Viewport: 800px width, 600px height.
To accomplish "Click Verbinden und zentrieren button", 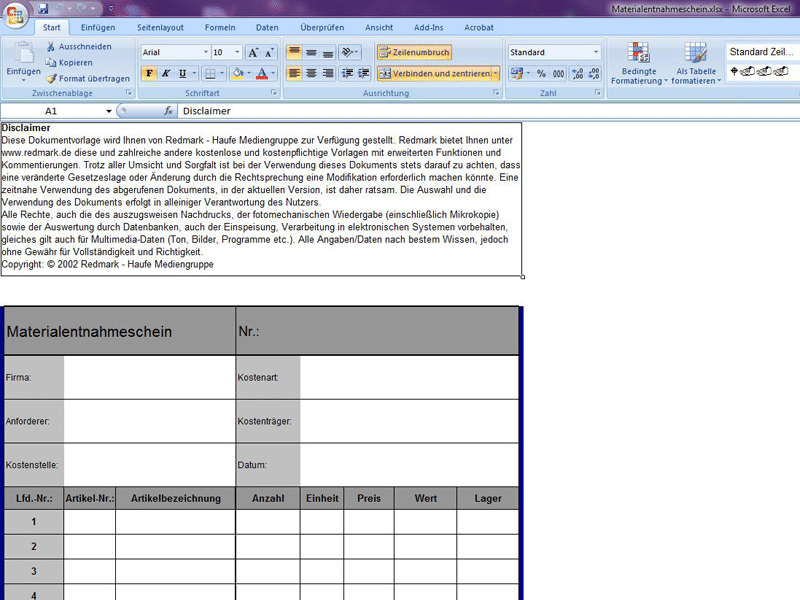I will (x=435, y=73).
